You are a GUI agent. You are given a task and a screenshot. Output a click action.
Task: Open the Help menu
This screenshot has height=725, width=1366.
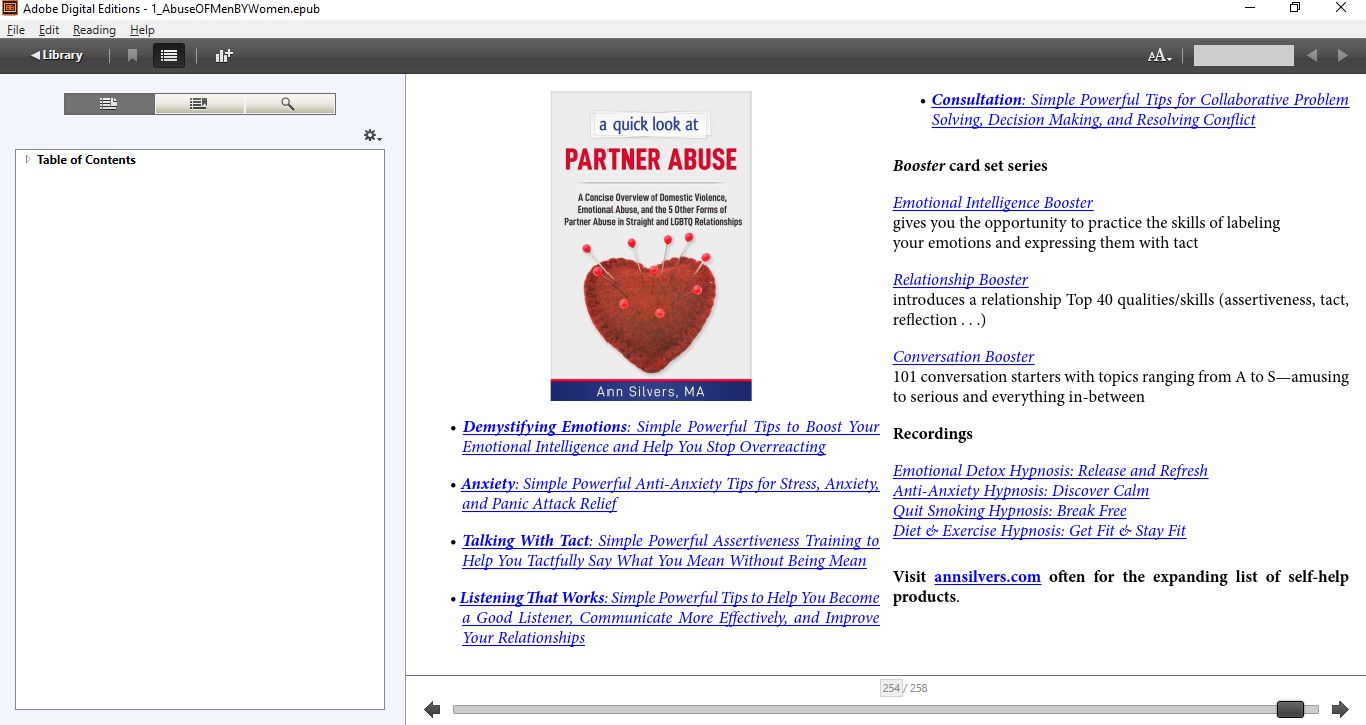(142, 30)
